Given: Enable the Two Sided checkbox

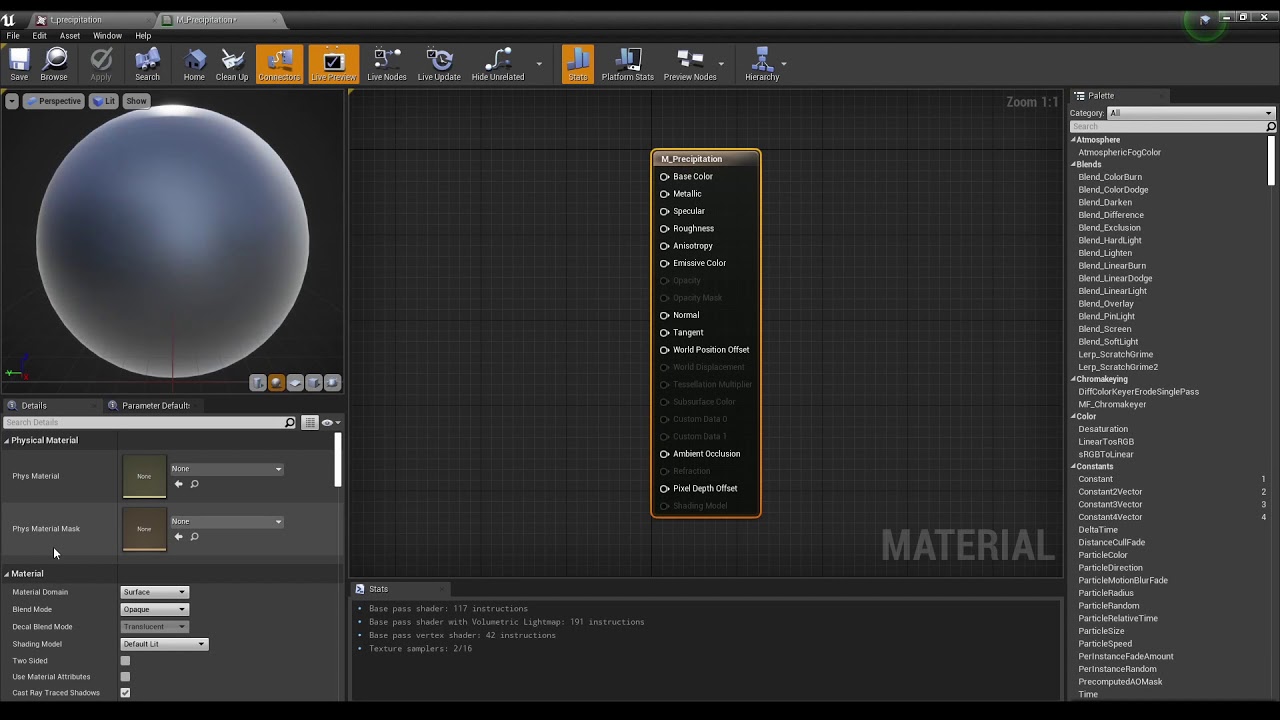Looking at the screenshot, I should click(125, 661).
